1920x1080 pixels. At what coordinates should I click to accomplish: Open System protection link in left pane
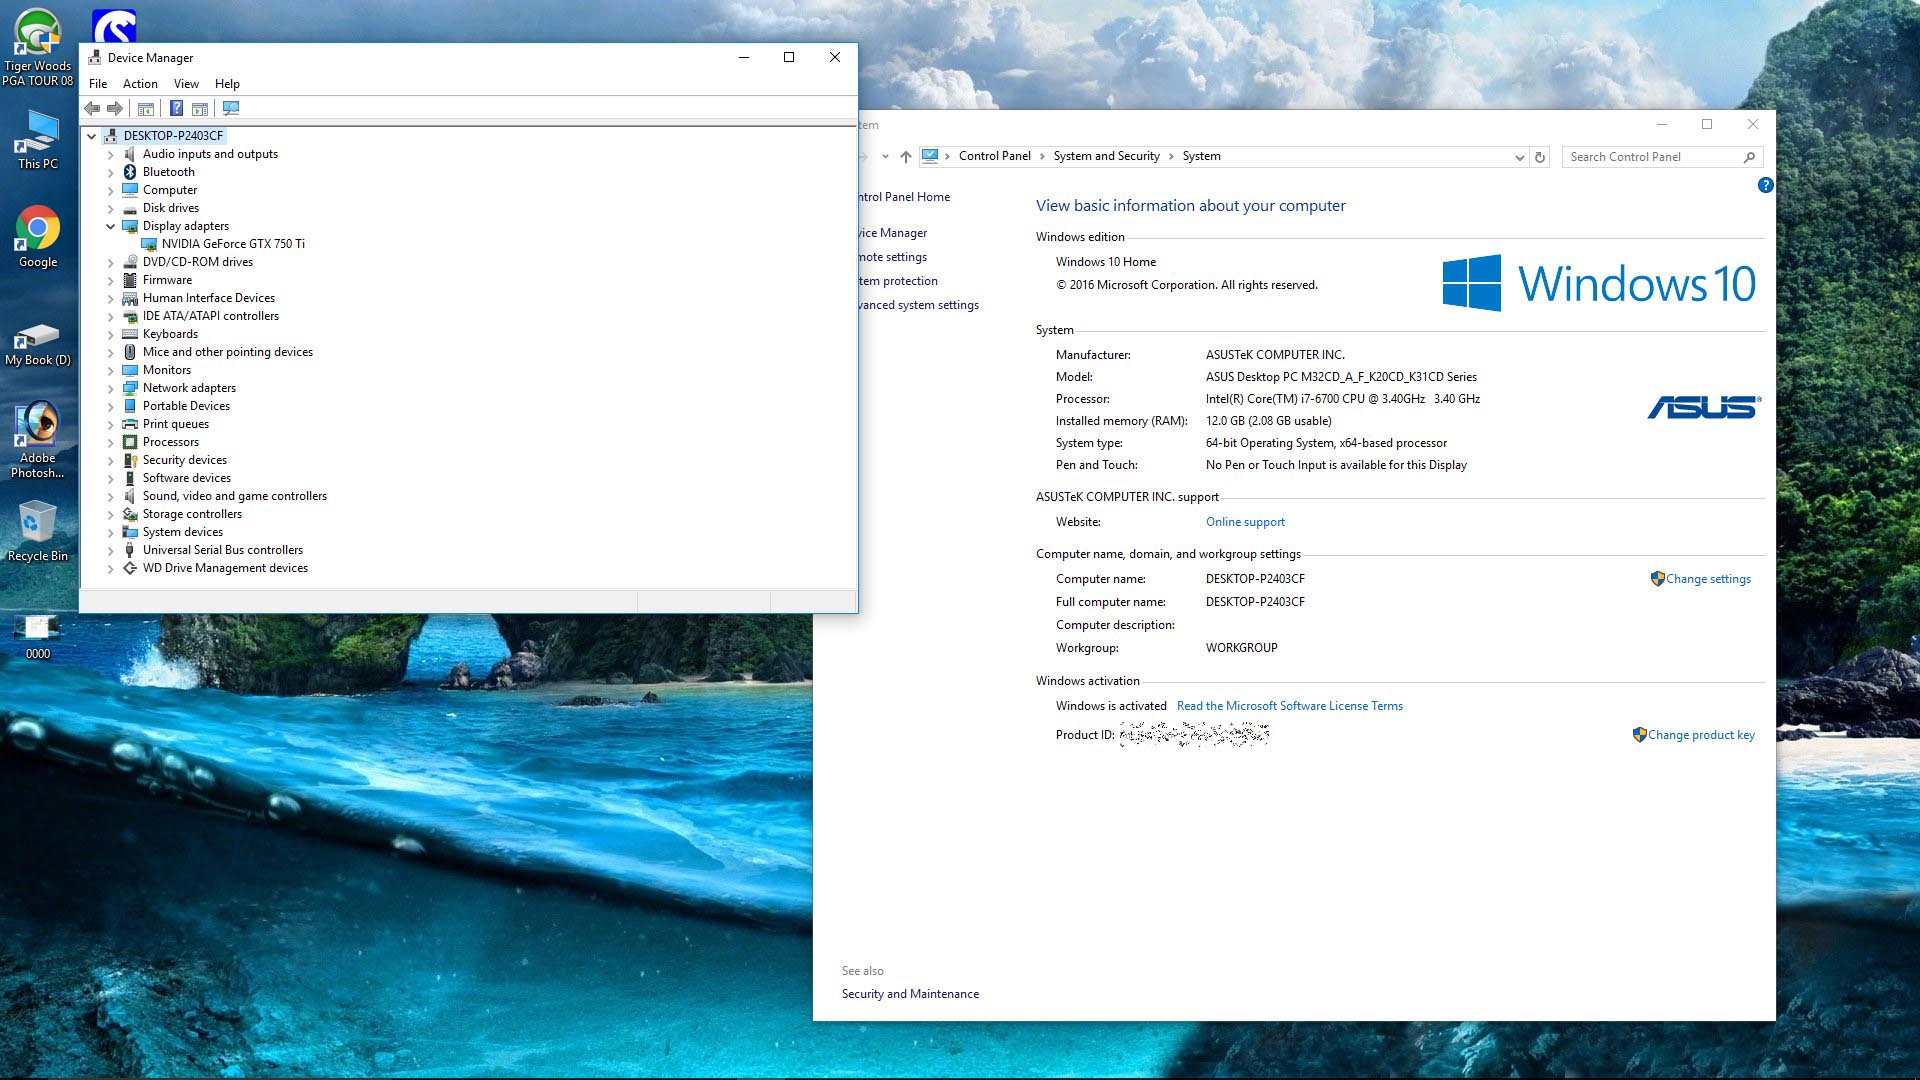[898, 281]
